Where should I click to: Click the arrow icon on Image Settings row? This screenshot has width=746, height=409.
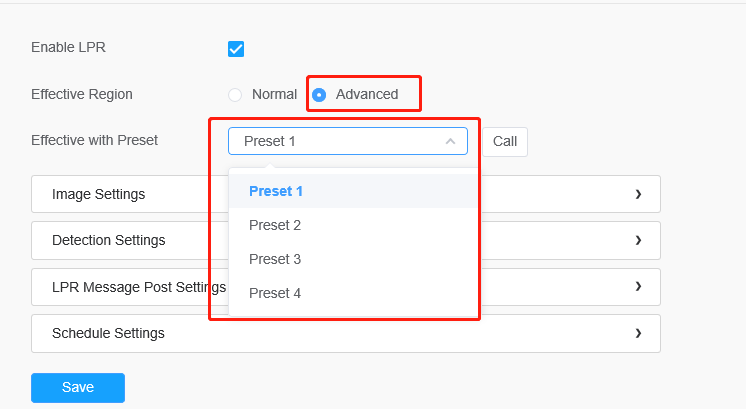[x=638, y=194]
